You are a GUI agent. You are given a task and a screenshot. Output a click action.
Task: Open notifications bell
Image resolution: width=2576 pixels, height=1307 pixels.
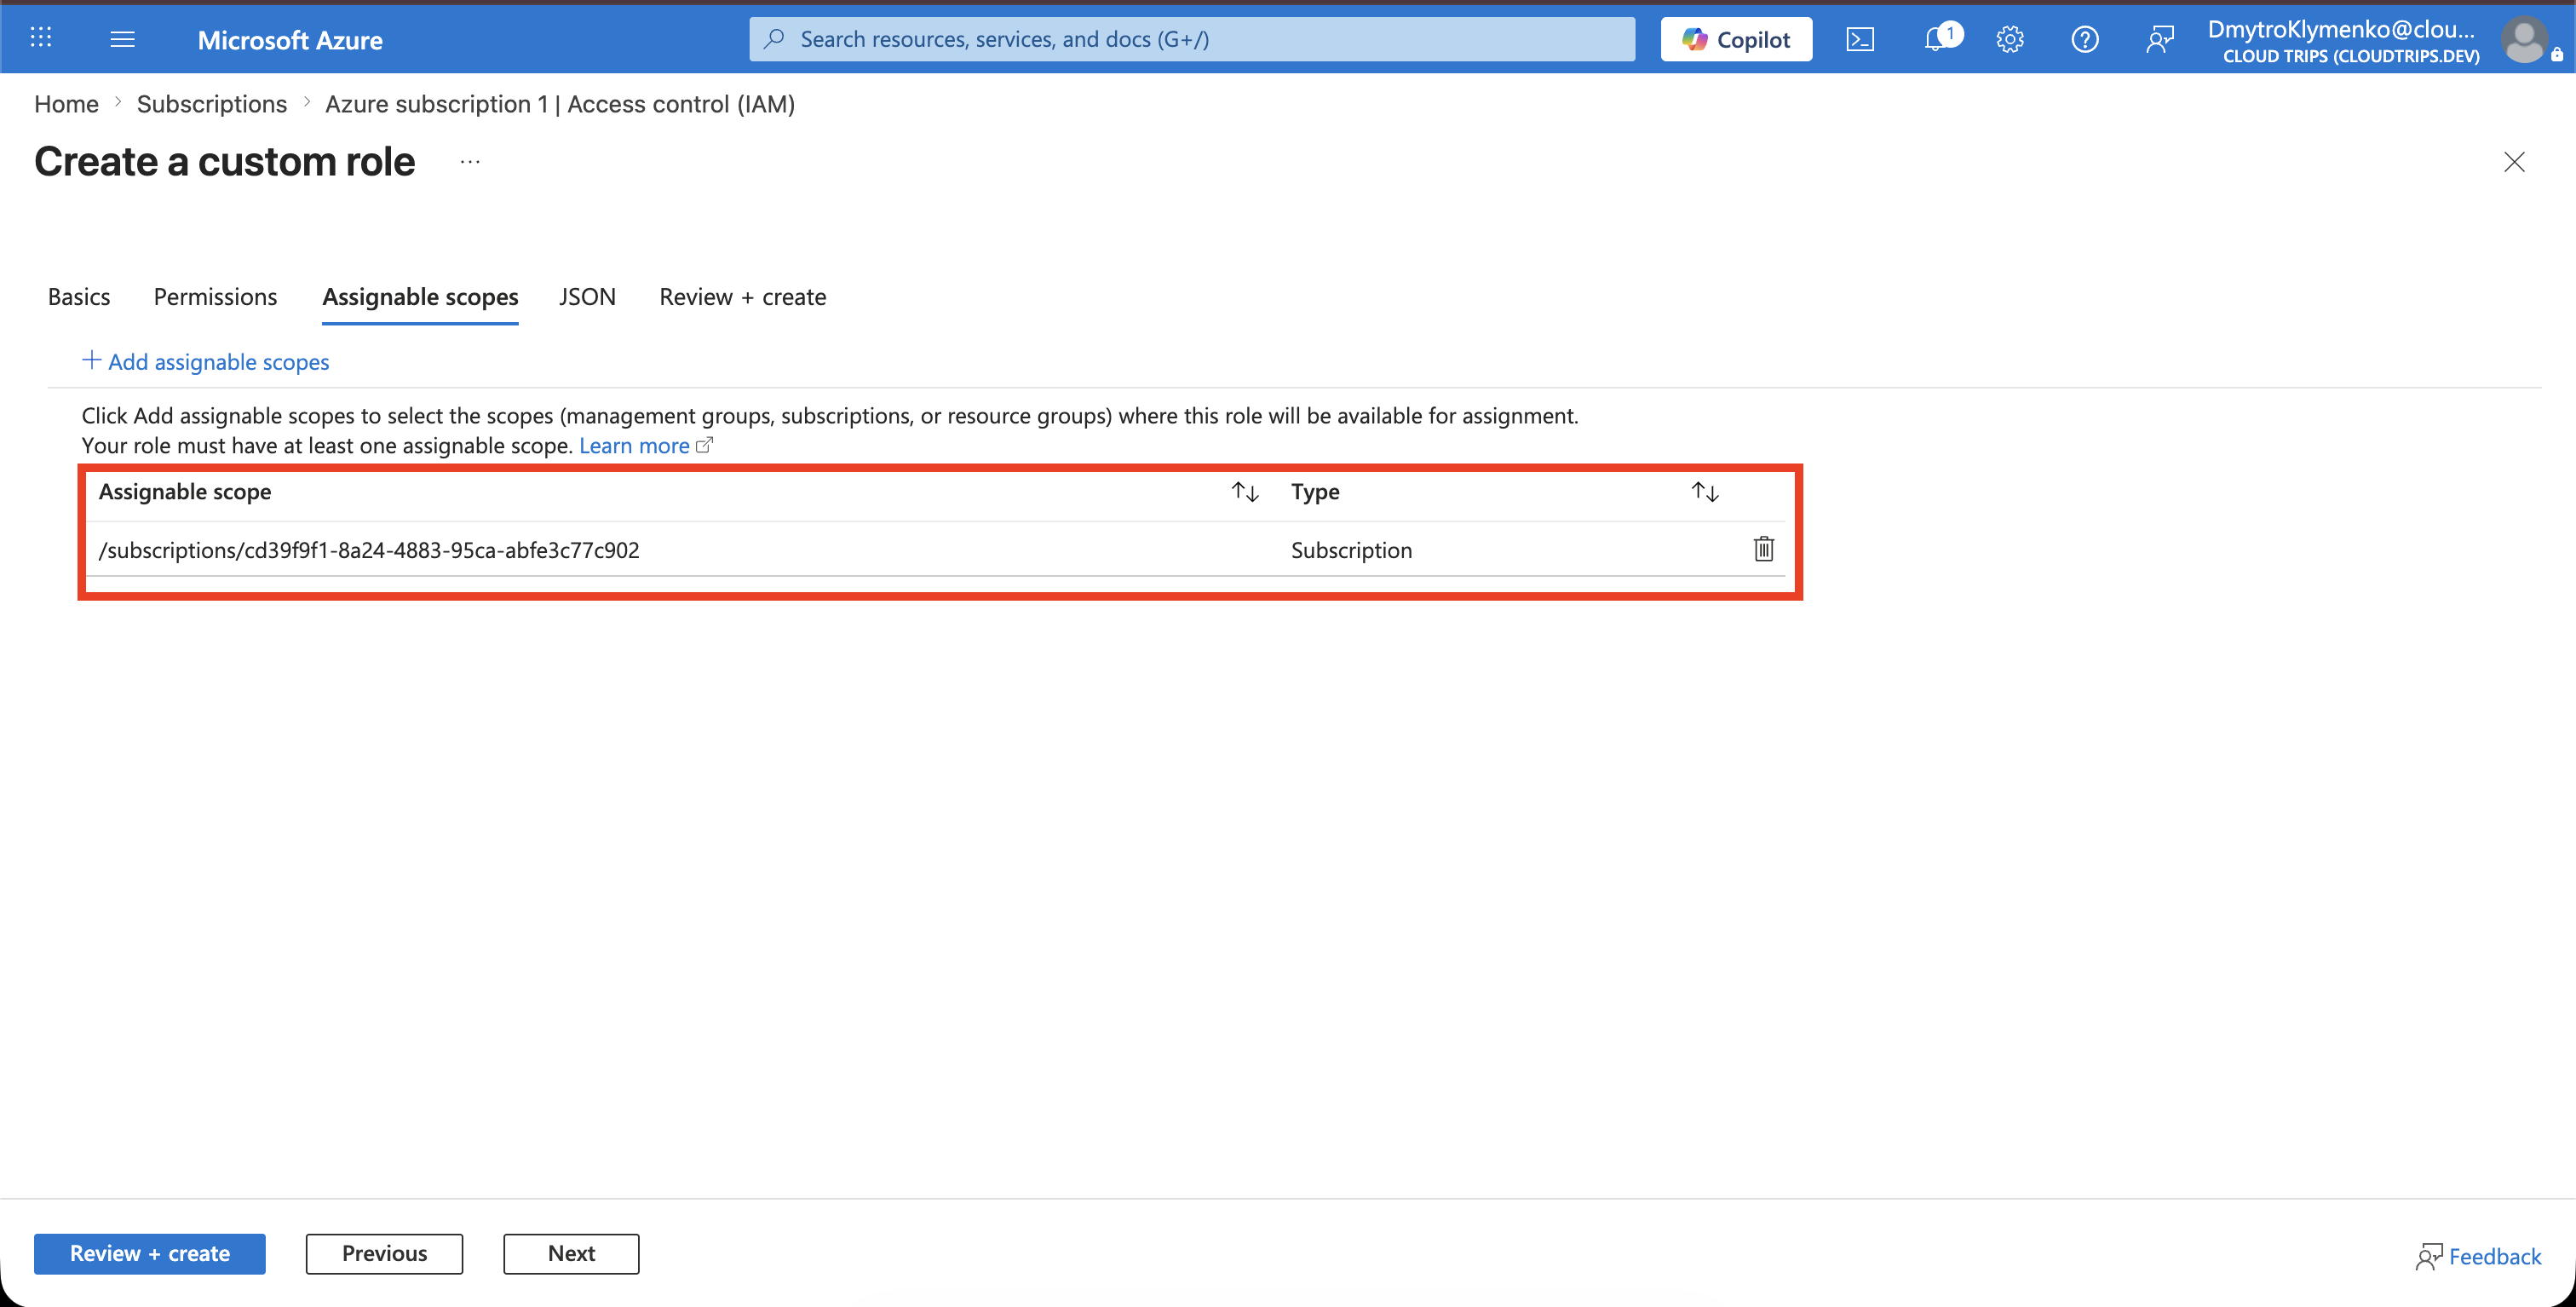1937,39
